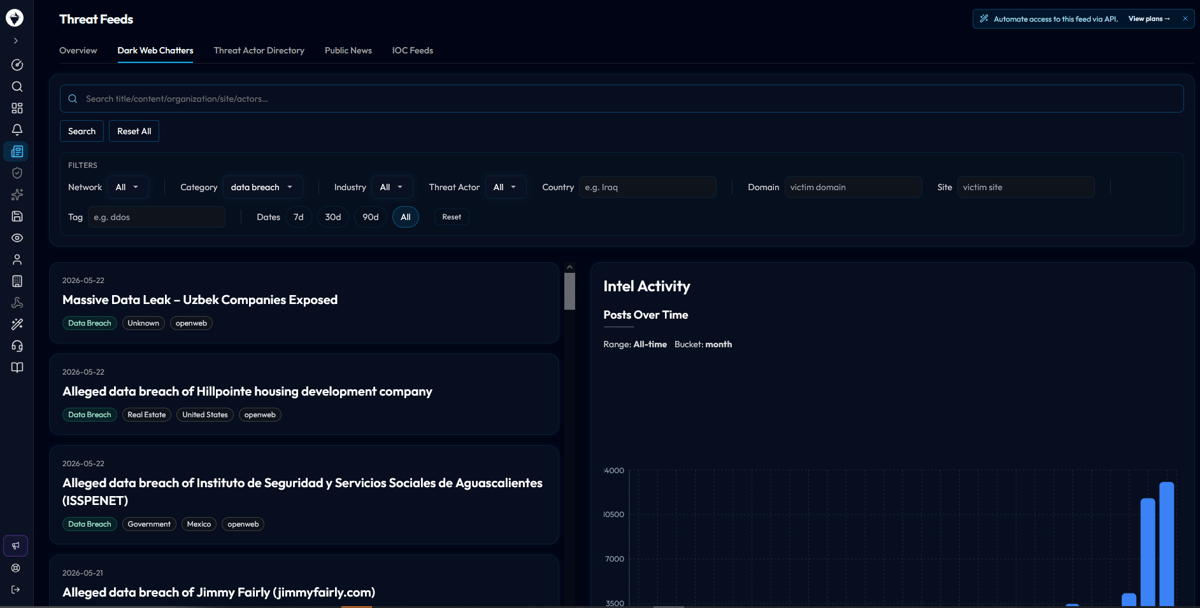Select the 90d date range
This screenshot has width=1200, height=608.
[370, 217]
